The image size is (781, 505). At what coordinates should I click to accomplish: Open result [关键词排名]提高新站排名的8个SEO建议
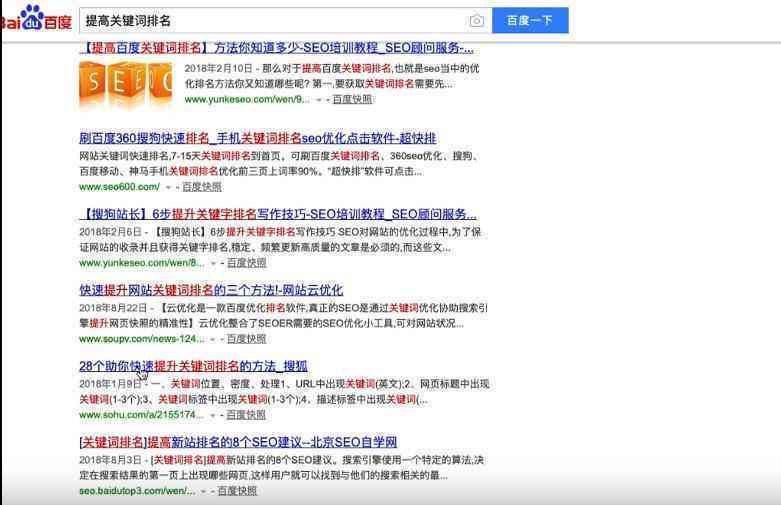(x=238, y=442)
